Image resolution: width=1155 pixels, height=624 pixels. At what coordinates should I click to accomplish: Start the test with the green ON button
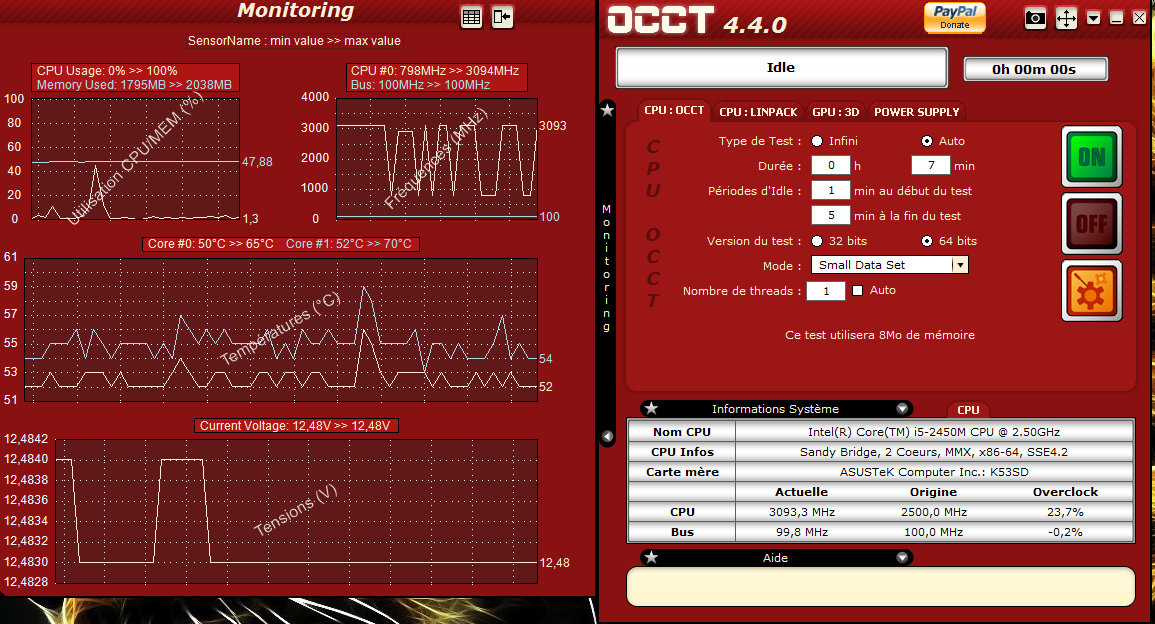(x=1092, y=156)
